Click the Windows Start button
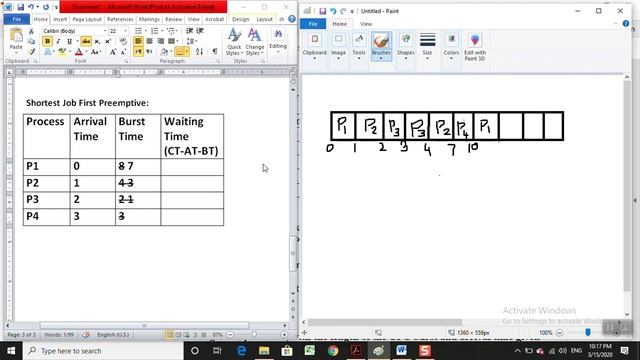Image resolution: width=640 pixels, height=360 pixels. click(11, 351)
